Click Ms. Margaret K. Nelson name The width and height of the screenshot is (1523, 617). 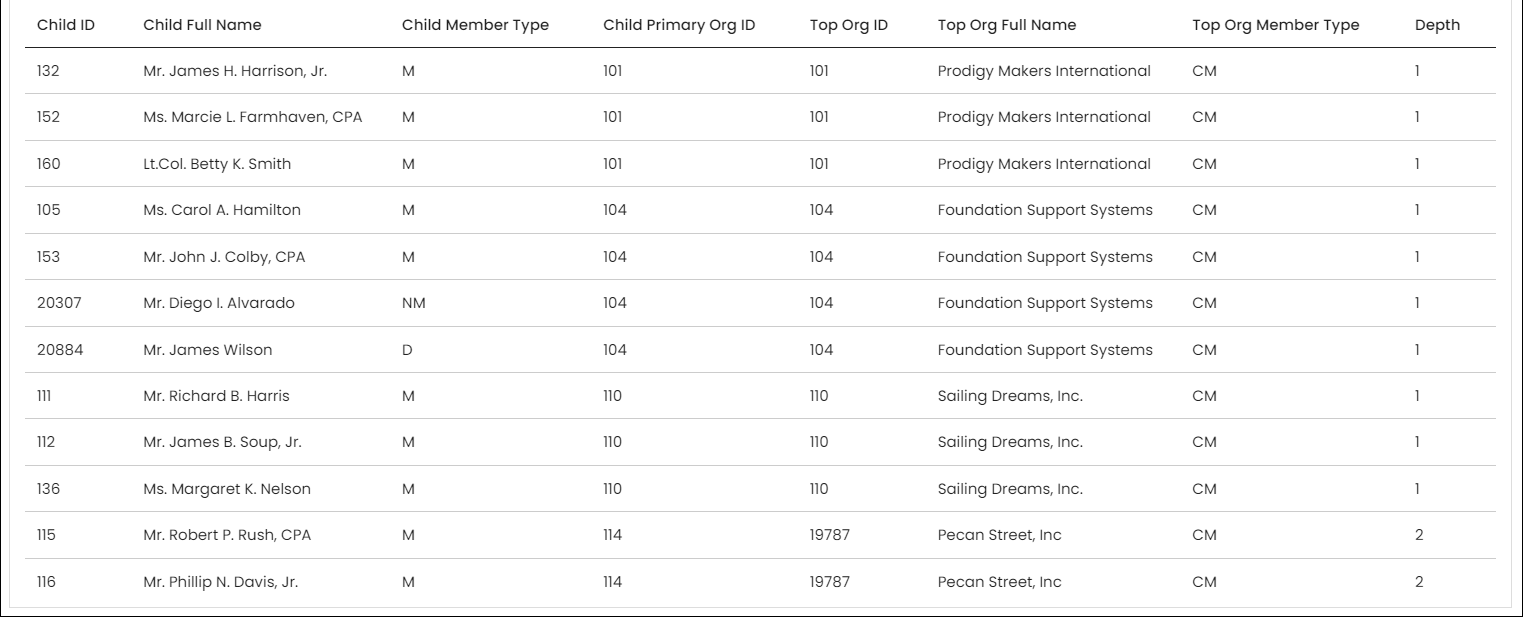pyautogui.click(x=227, y=489)
